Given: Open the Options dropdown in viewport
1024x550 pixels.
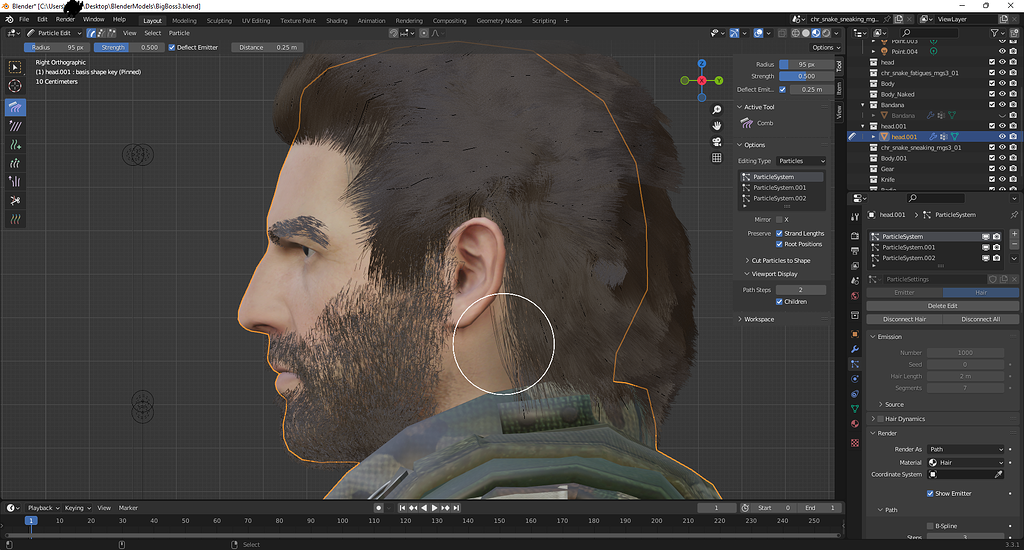Looking at the screenshot, I should tap(826, 47).
